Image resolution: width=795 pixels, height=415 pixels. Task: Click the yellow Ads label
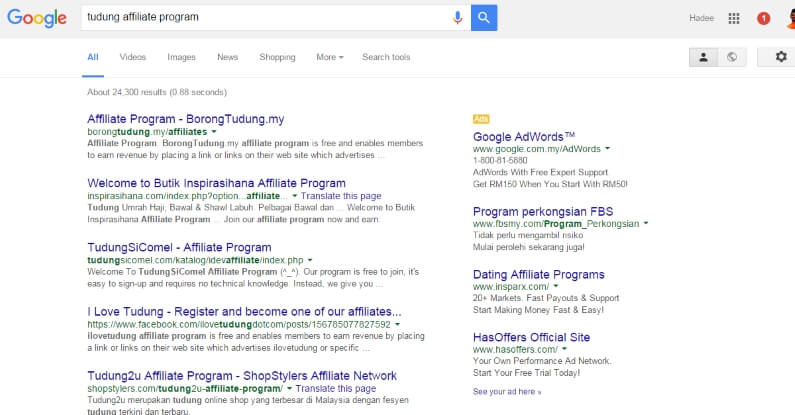pyautogui.click(x=481, y=119)
